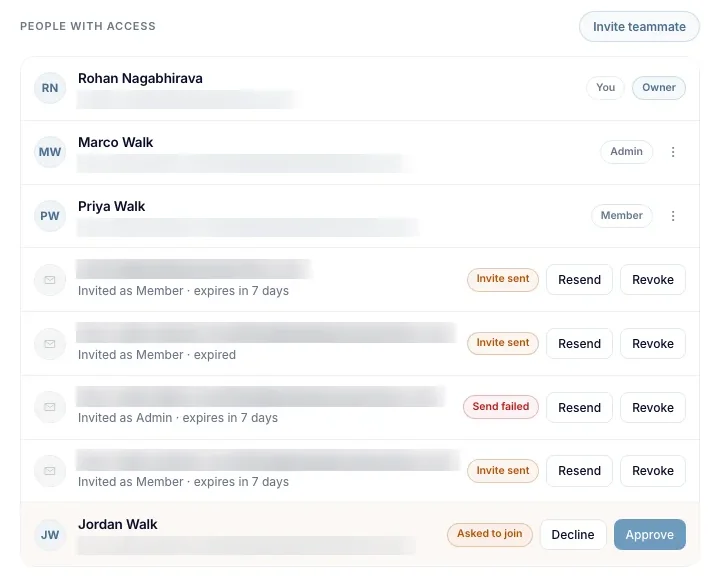Click the Asked to join status badge

pos(489,534)
